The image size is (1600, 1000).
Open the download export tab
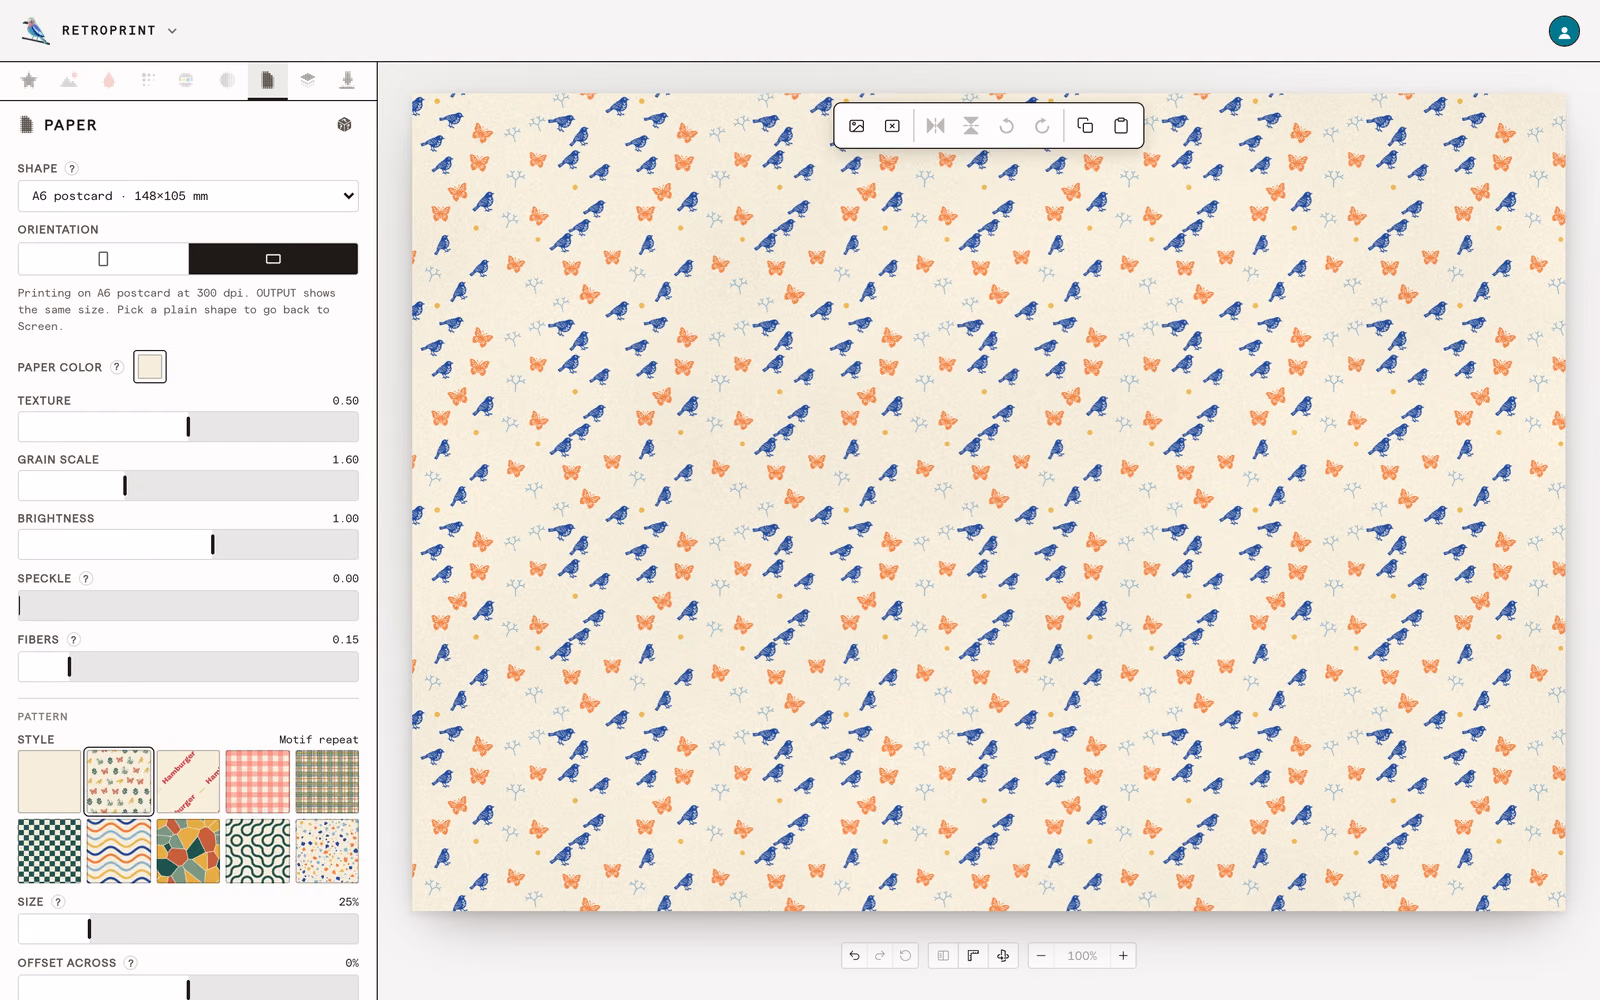[x=347, y=80]
